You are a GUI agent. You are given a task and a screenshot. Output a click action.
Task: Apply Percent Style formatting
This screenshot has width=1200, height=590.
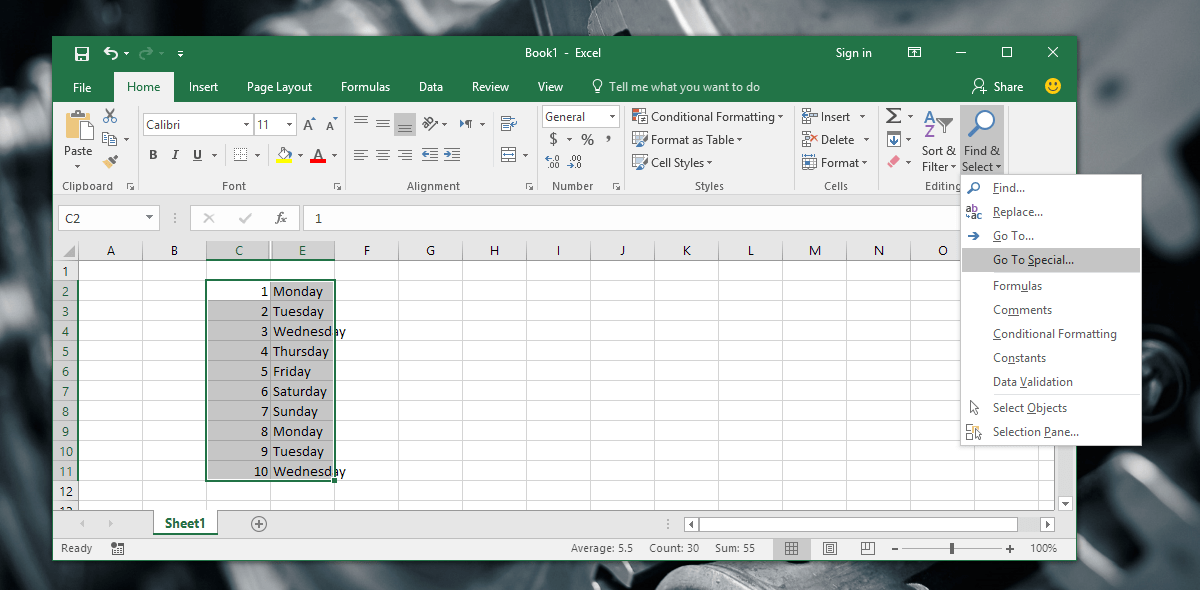pos(587,139)
